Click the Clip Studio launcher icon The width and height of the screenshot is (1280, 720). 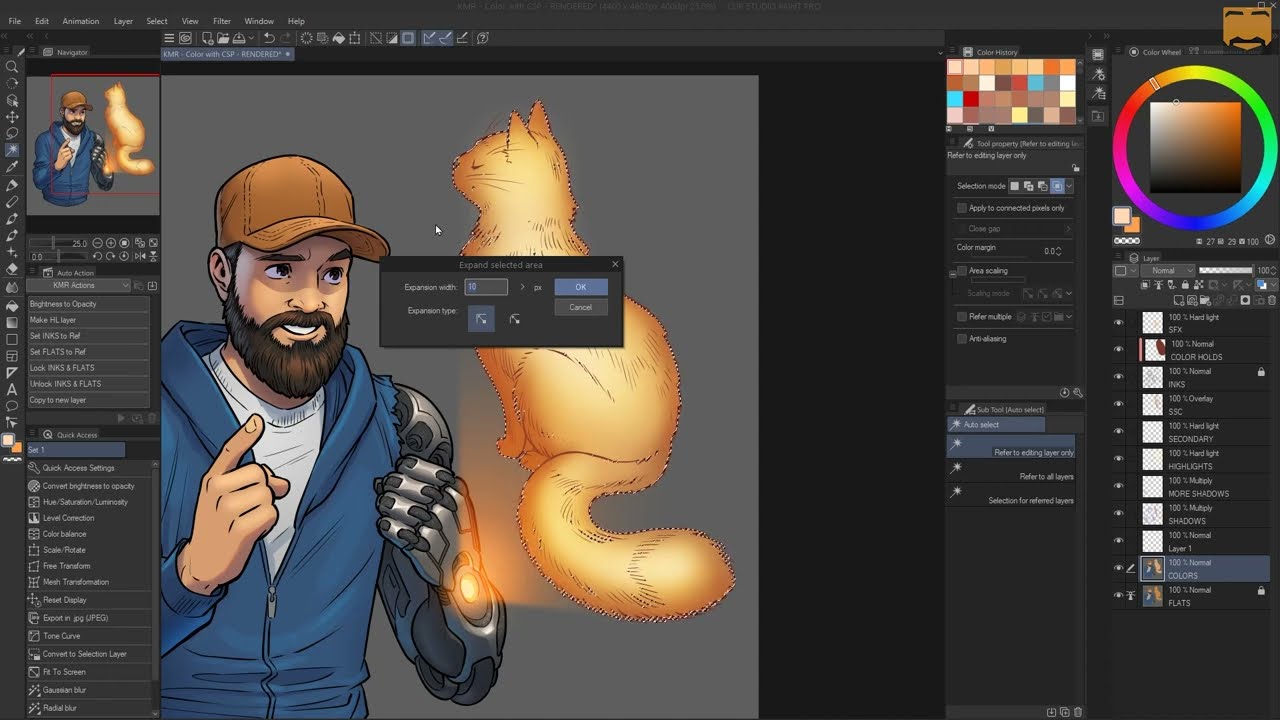coord(186,38)
